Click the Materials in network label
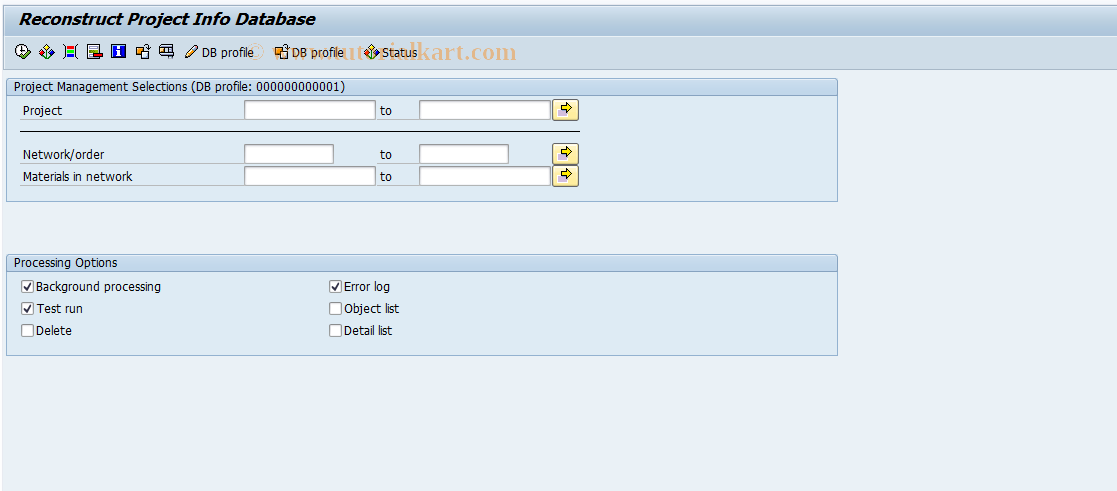Screen dimensions: 1117x491 tap(78, 176)
